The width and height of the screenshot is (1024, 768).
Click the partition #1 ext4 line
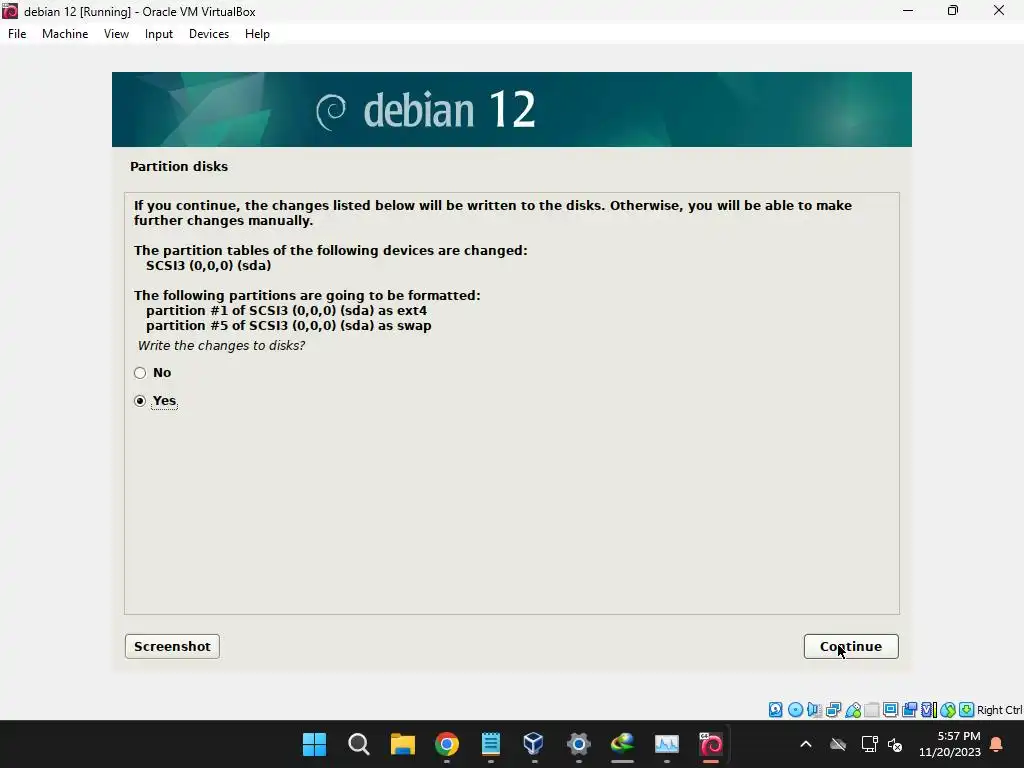pyautogui.click(x=286, y=311)
